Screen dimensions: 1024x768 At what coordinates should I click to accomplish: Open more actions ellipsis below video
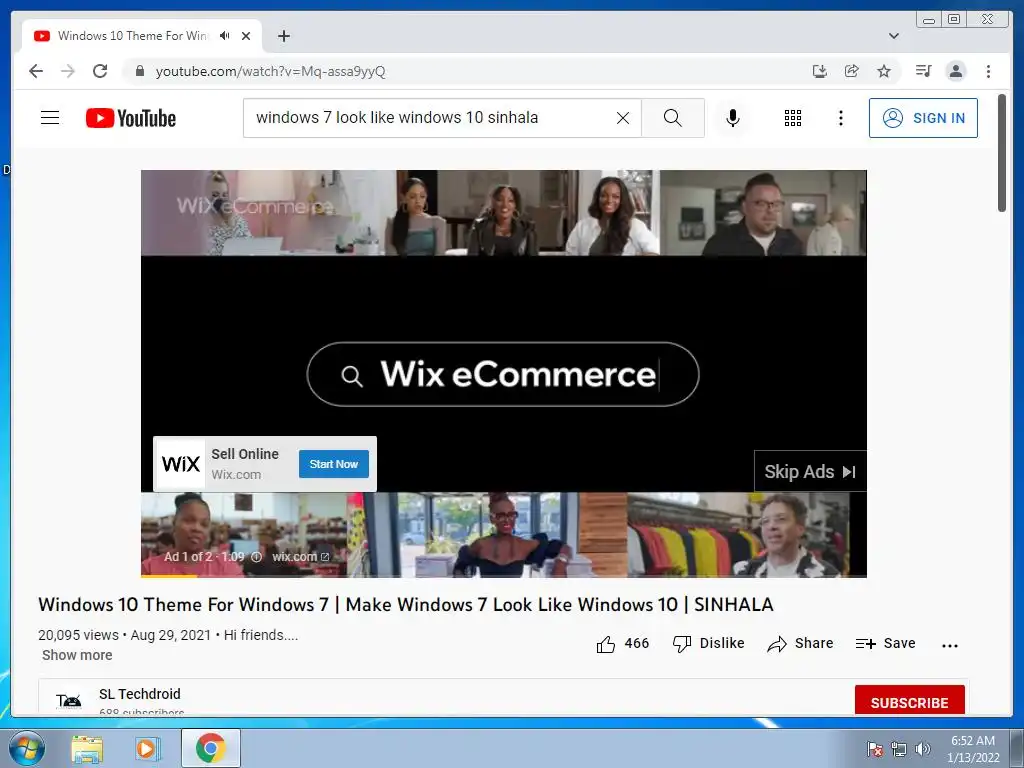click(x=950, y=645)
